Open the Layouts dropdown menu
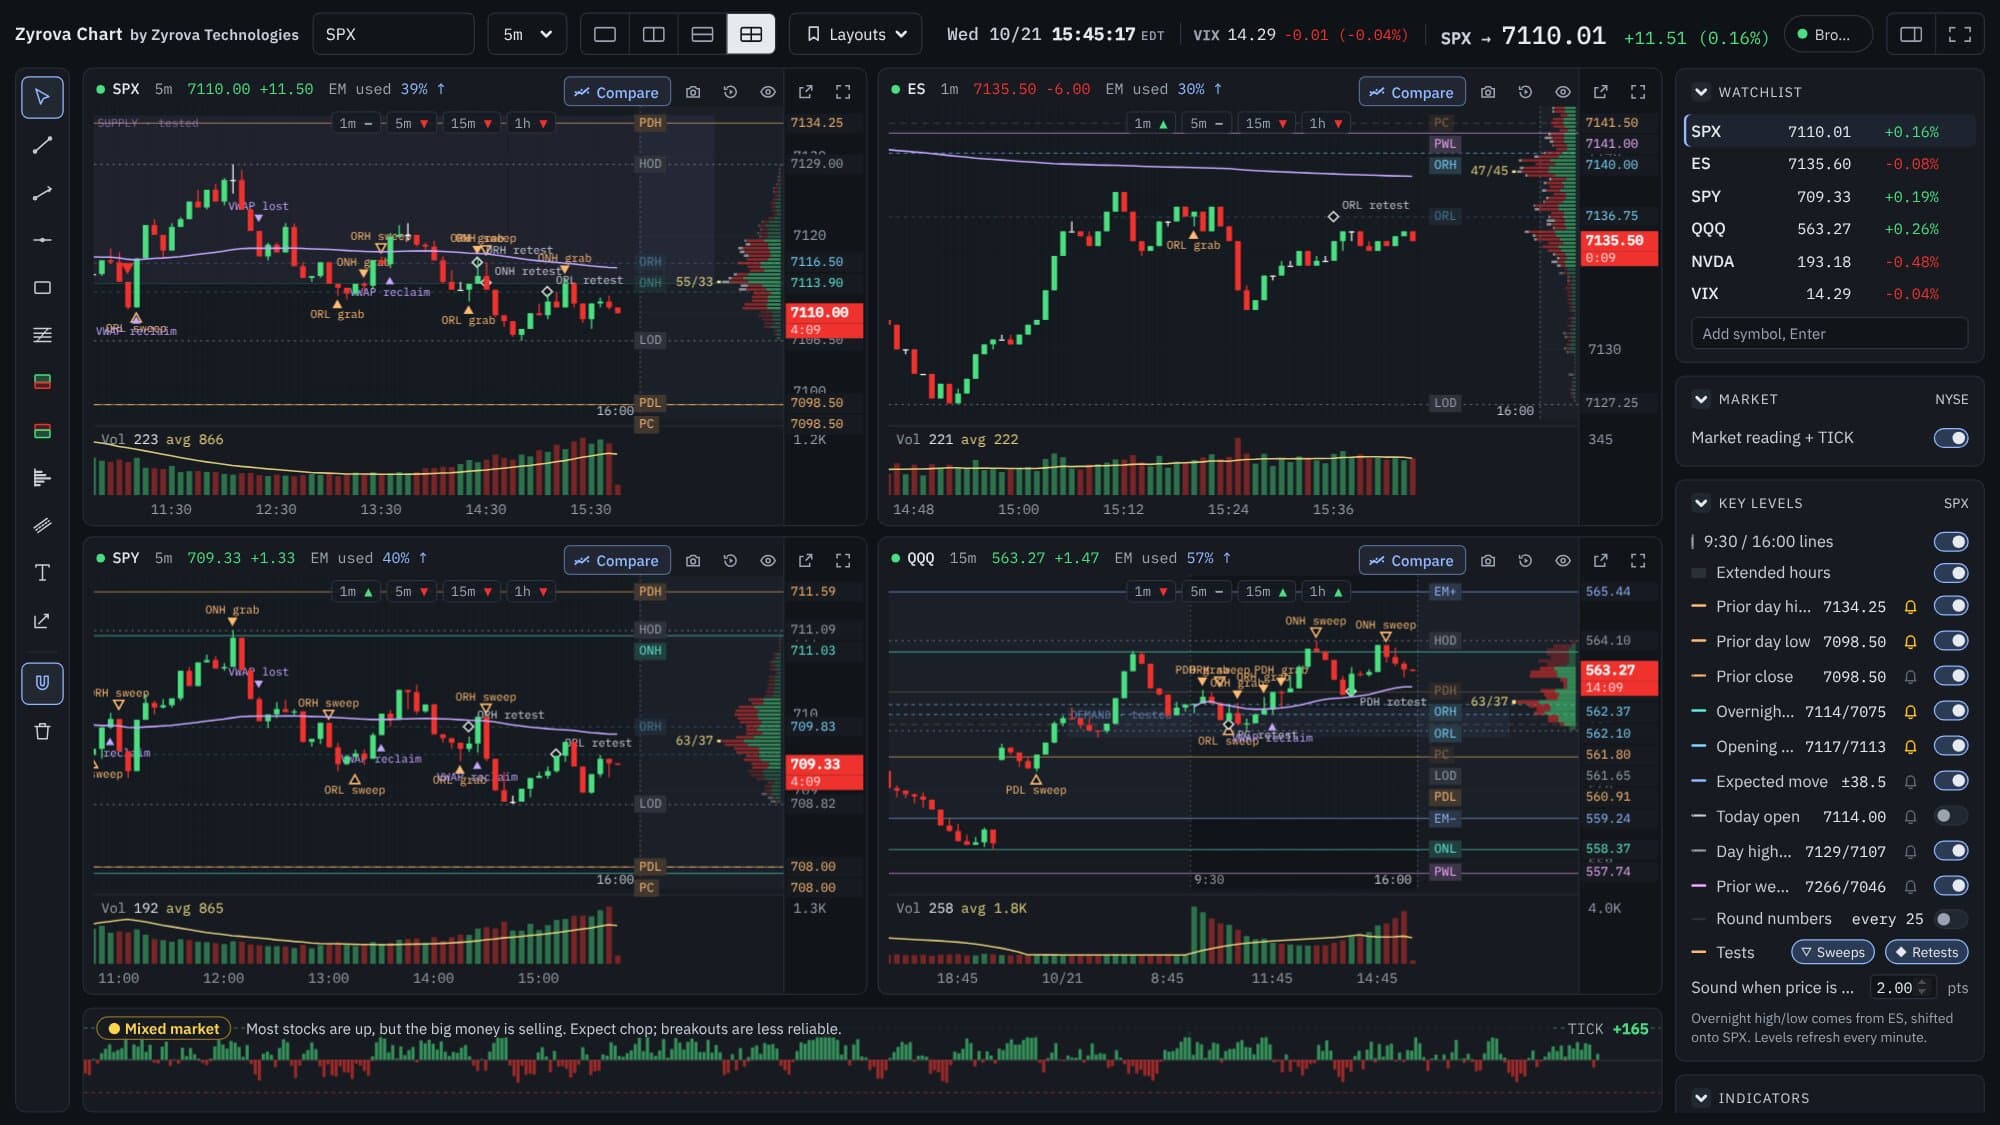The image size is (2000, 1125). point(855,34)
